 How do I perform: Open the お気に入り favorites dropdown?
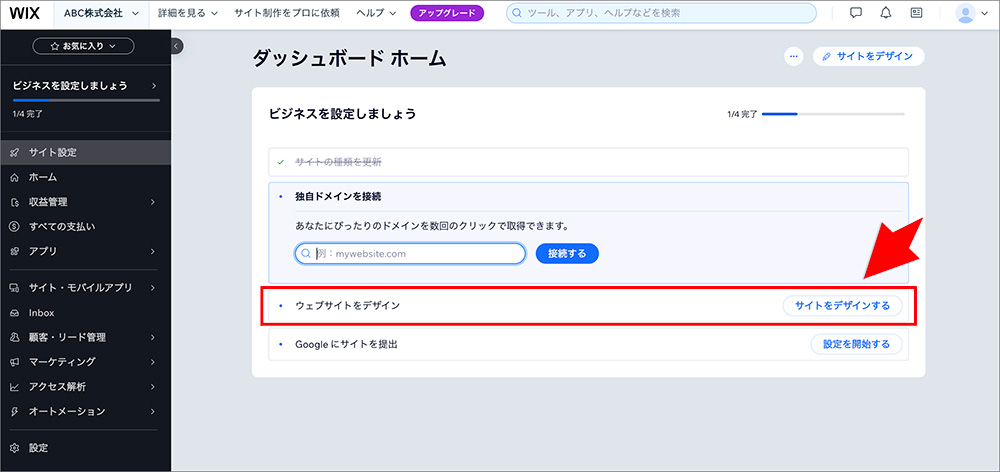coord(84,46)
